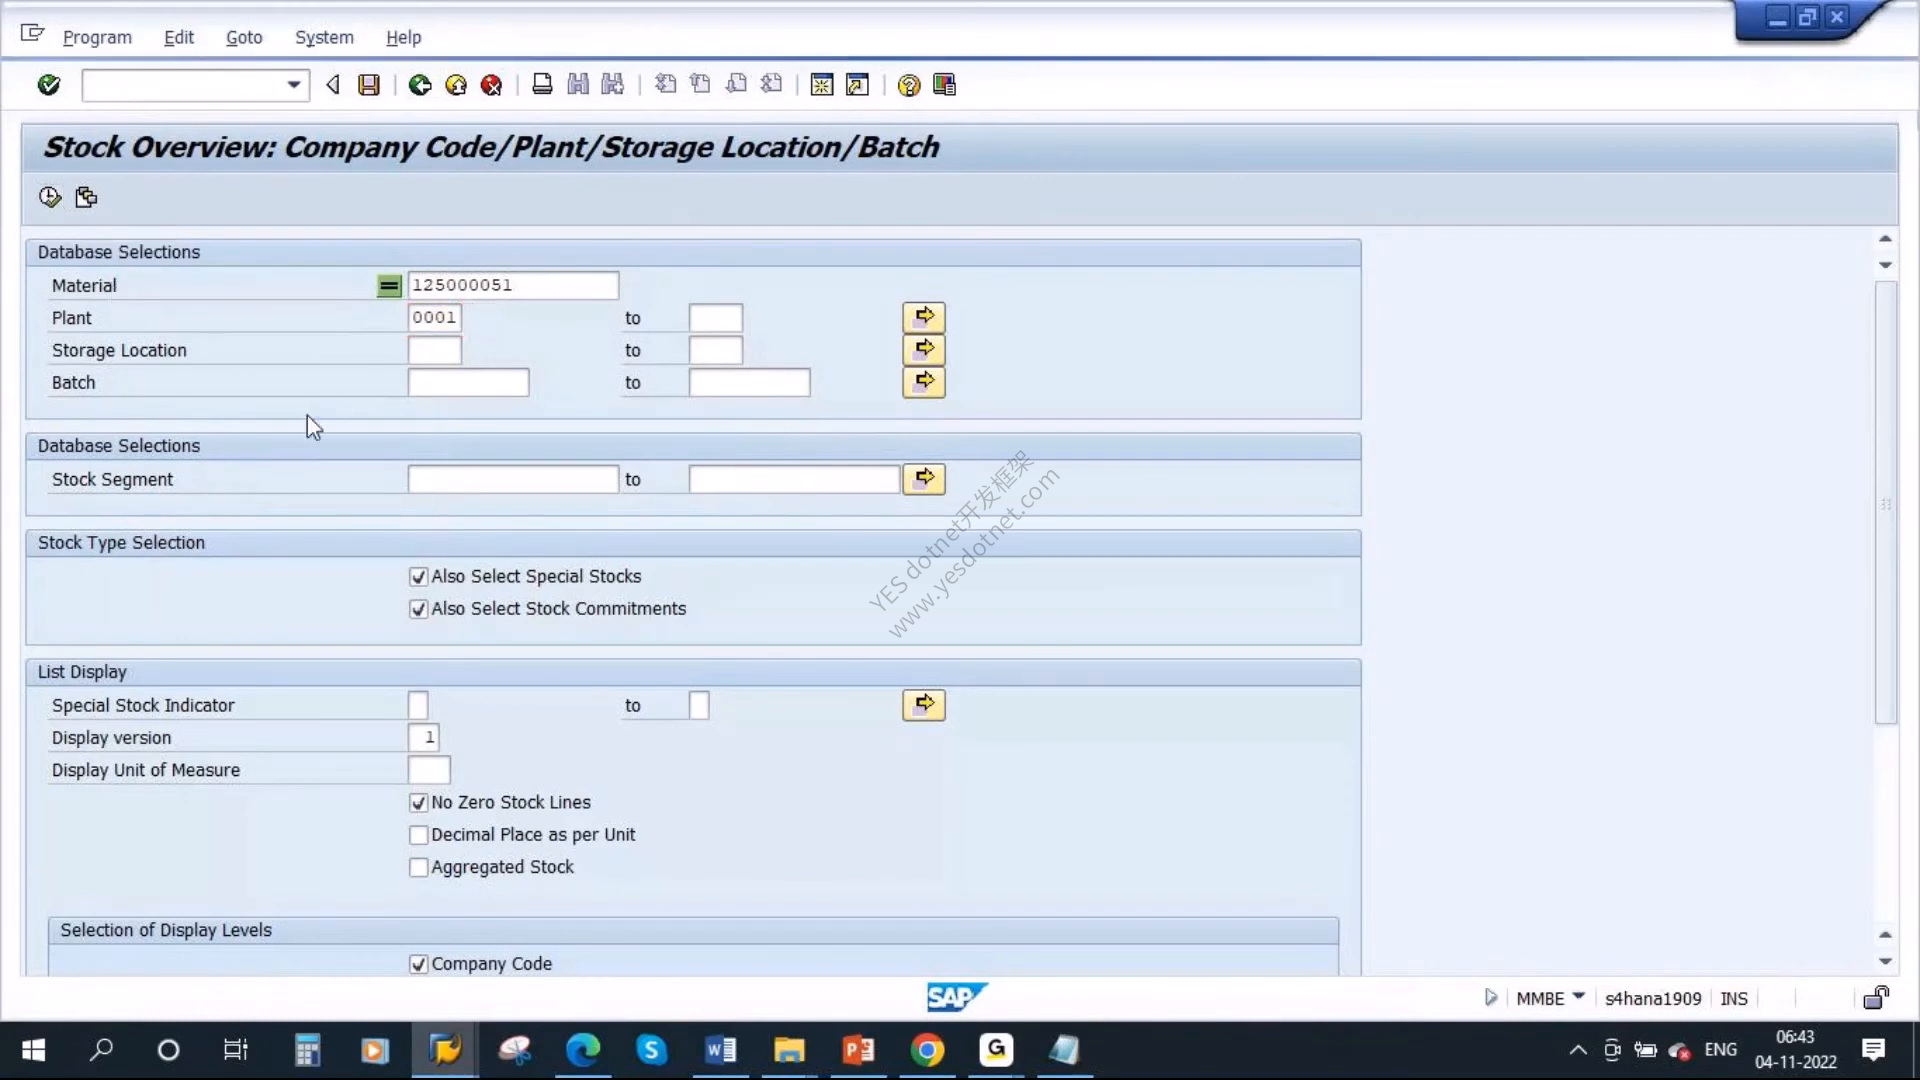Viewport: 1920px width, 1080px height.
Task: Click the green equals selection option icon
Action: click(389, 286)
